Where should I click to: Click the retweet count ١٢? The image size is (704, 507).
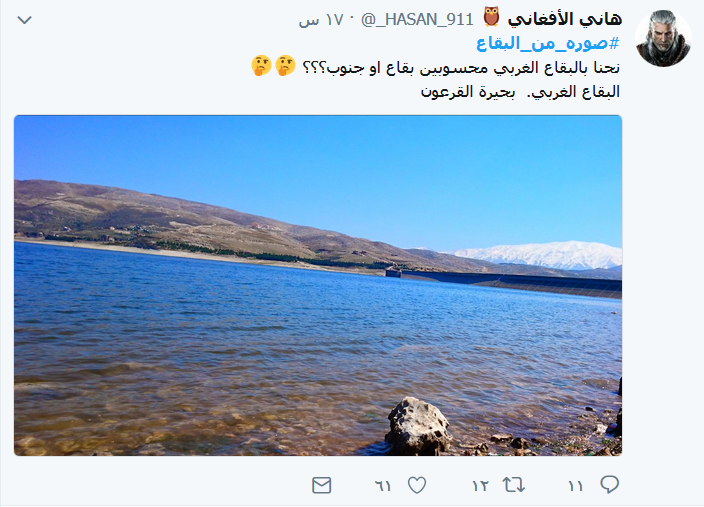[480, 486]
